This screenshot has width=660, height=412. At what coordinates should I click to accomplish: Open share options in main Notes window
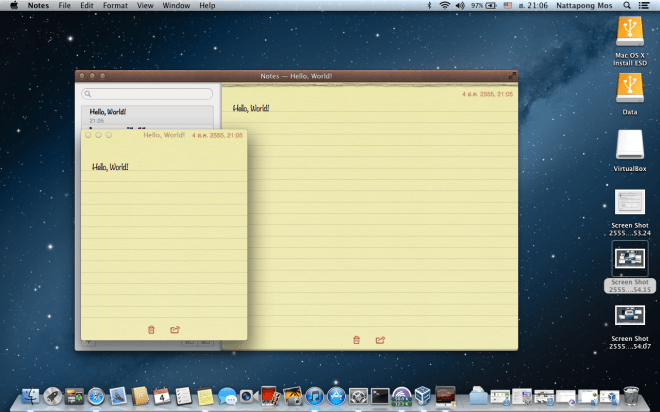380,340
